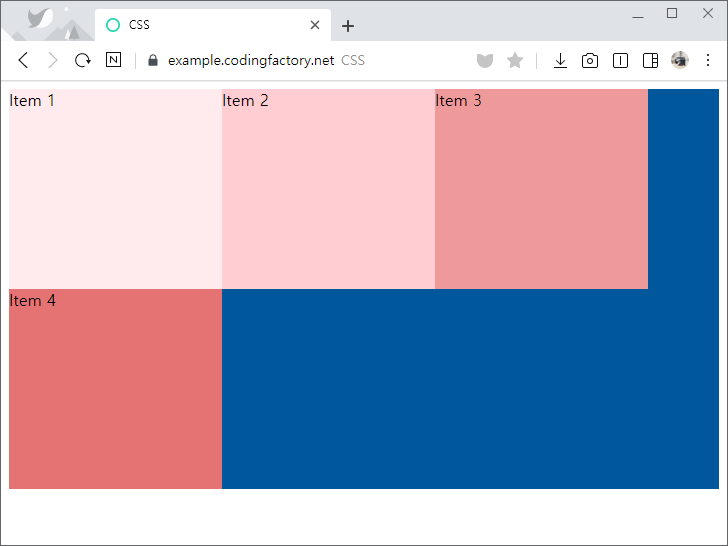The width and height of the screenshot is (728, 546).
Task: Click the padlock site security icon
Action: [x=153, y=60]
